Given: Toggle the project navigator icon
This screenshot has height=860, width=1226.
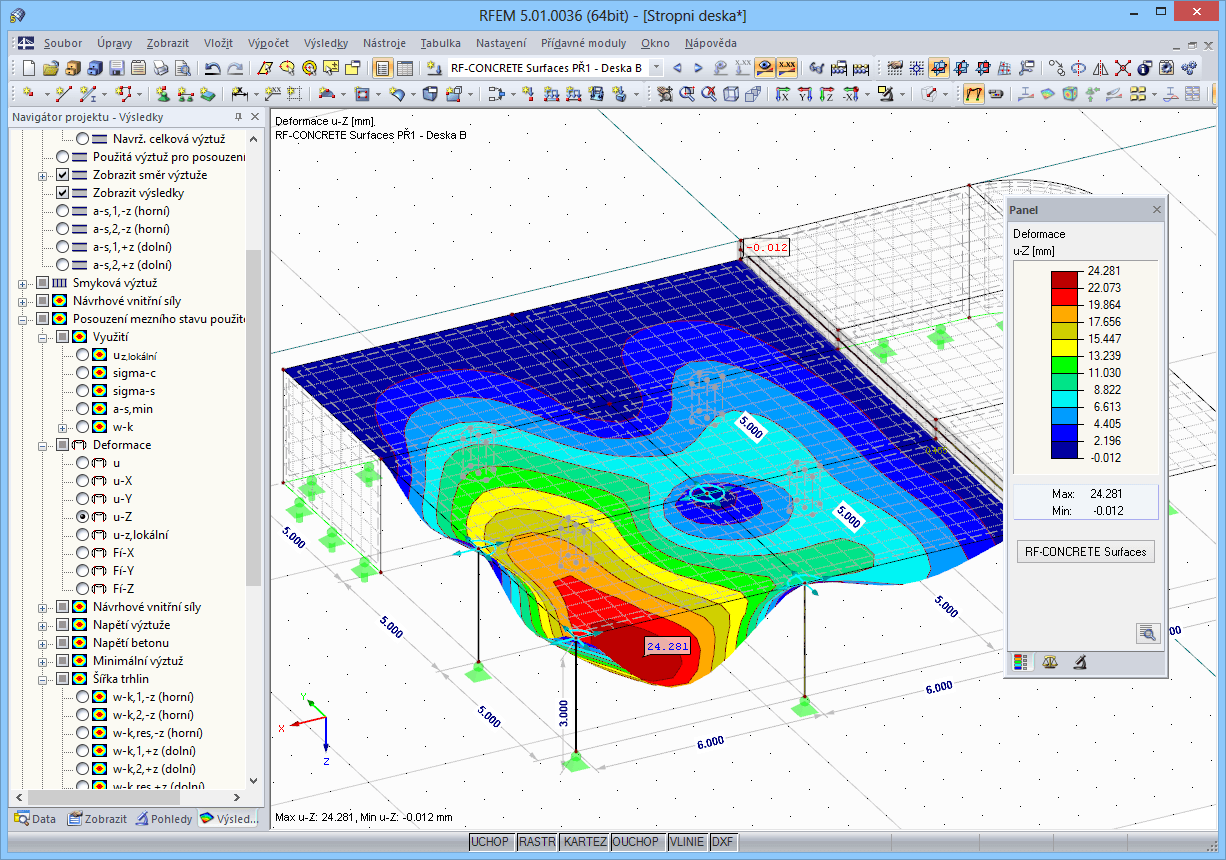Looking at the screenshot, I should point(383,68).
